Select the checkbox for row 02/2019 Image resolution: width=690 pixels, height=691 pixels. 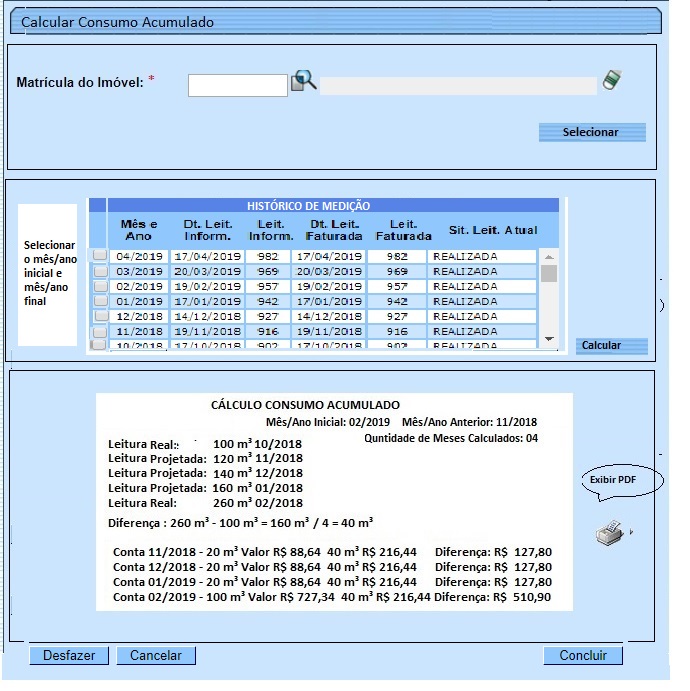[x=100, y=286]
